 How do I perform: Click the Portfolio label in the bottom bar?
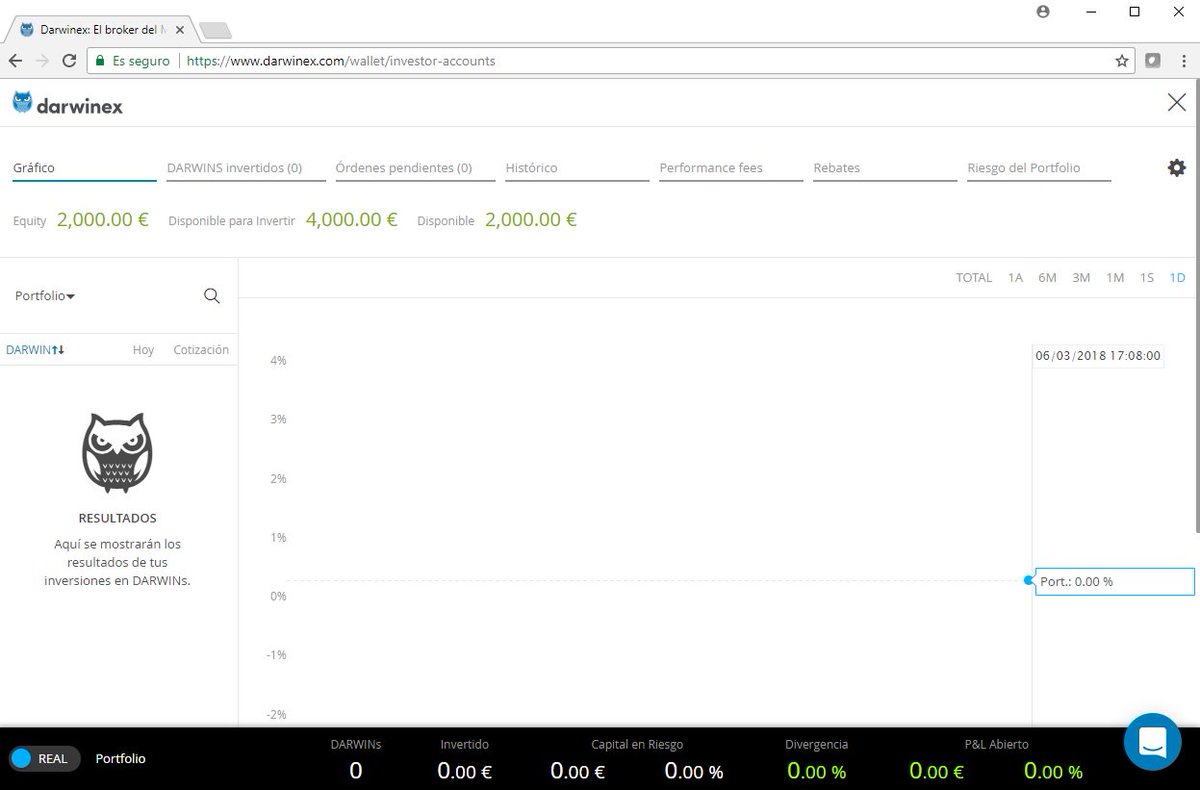[120, 759]
